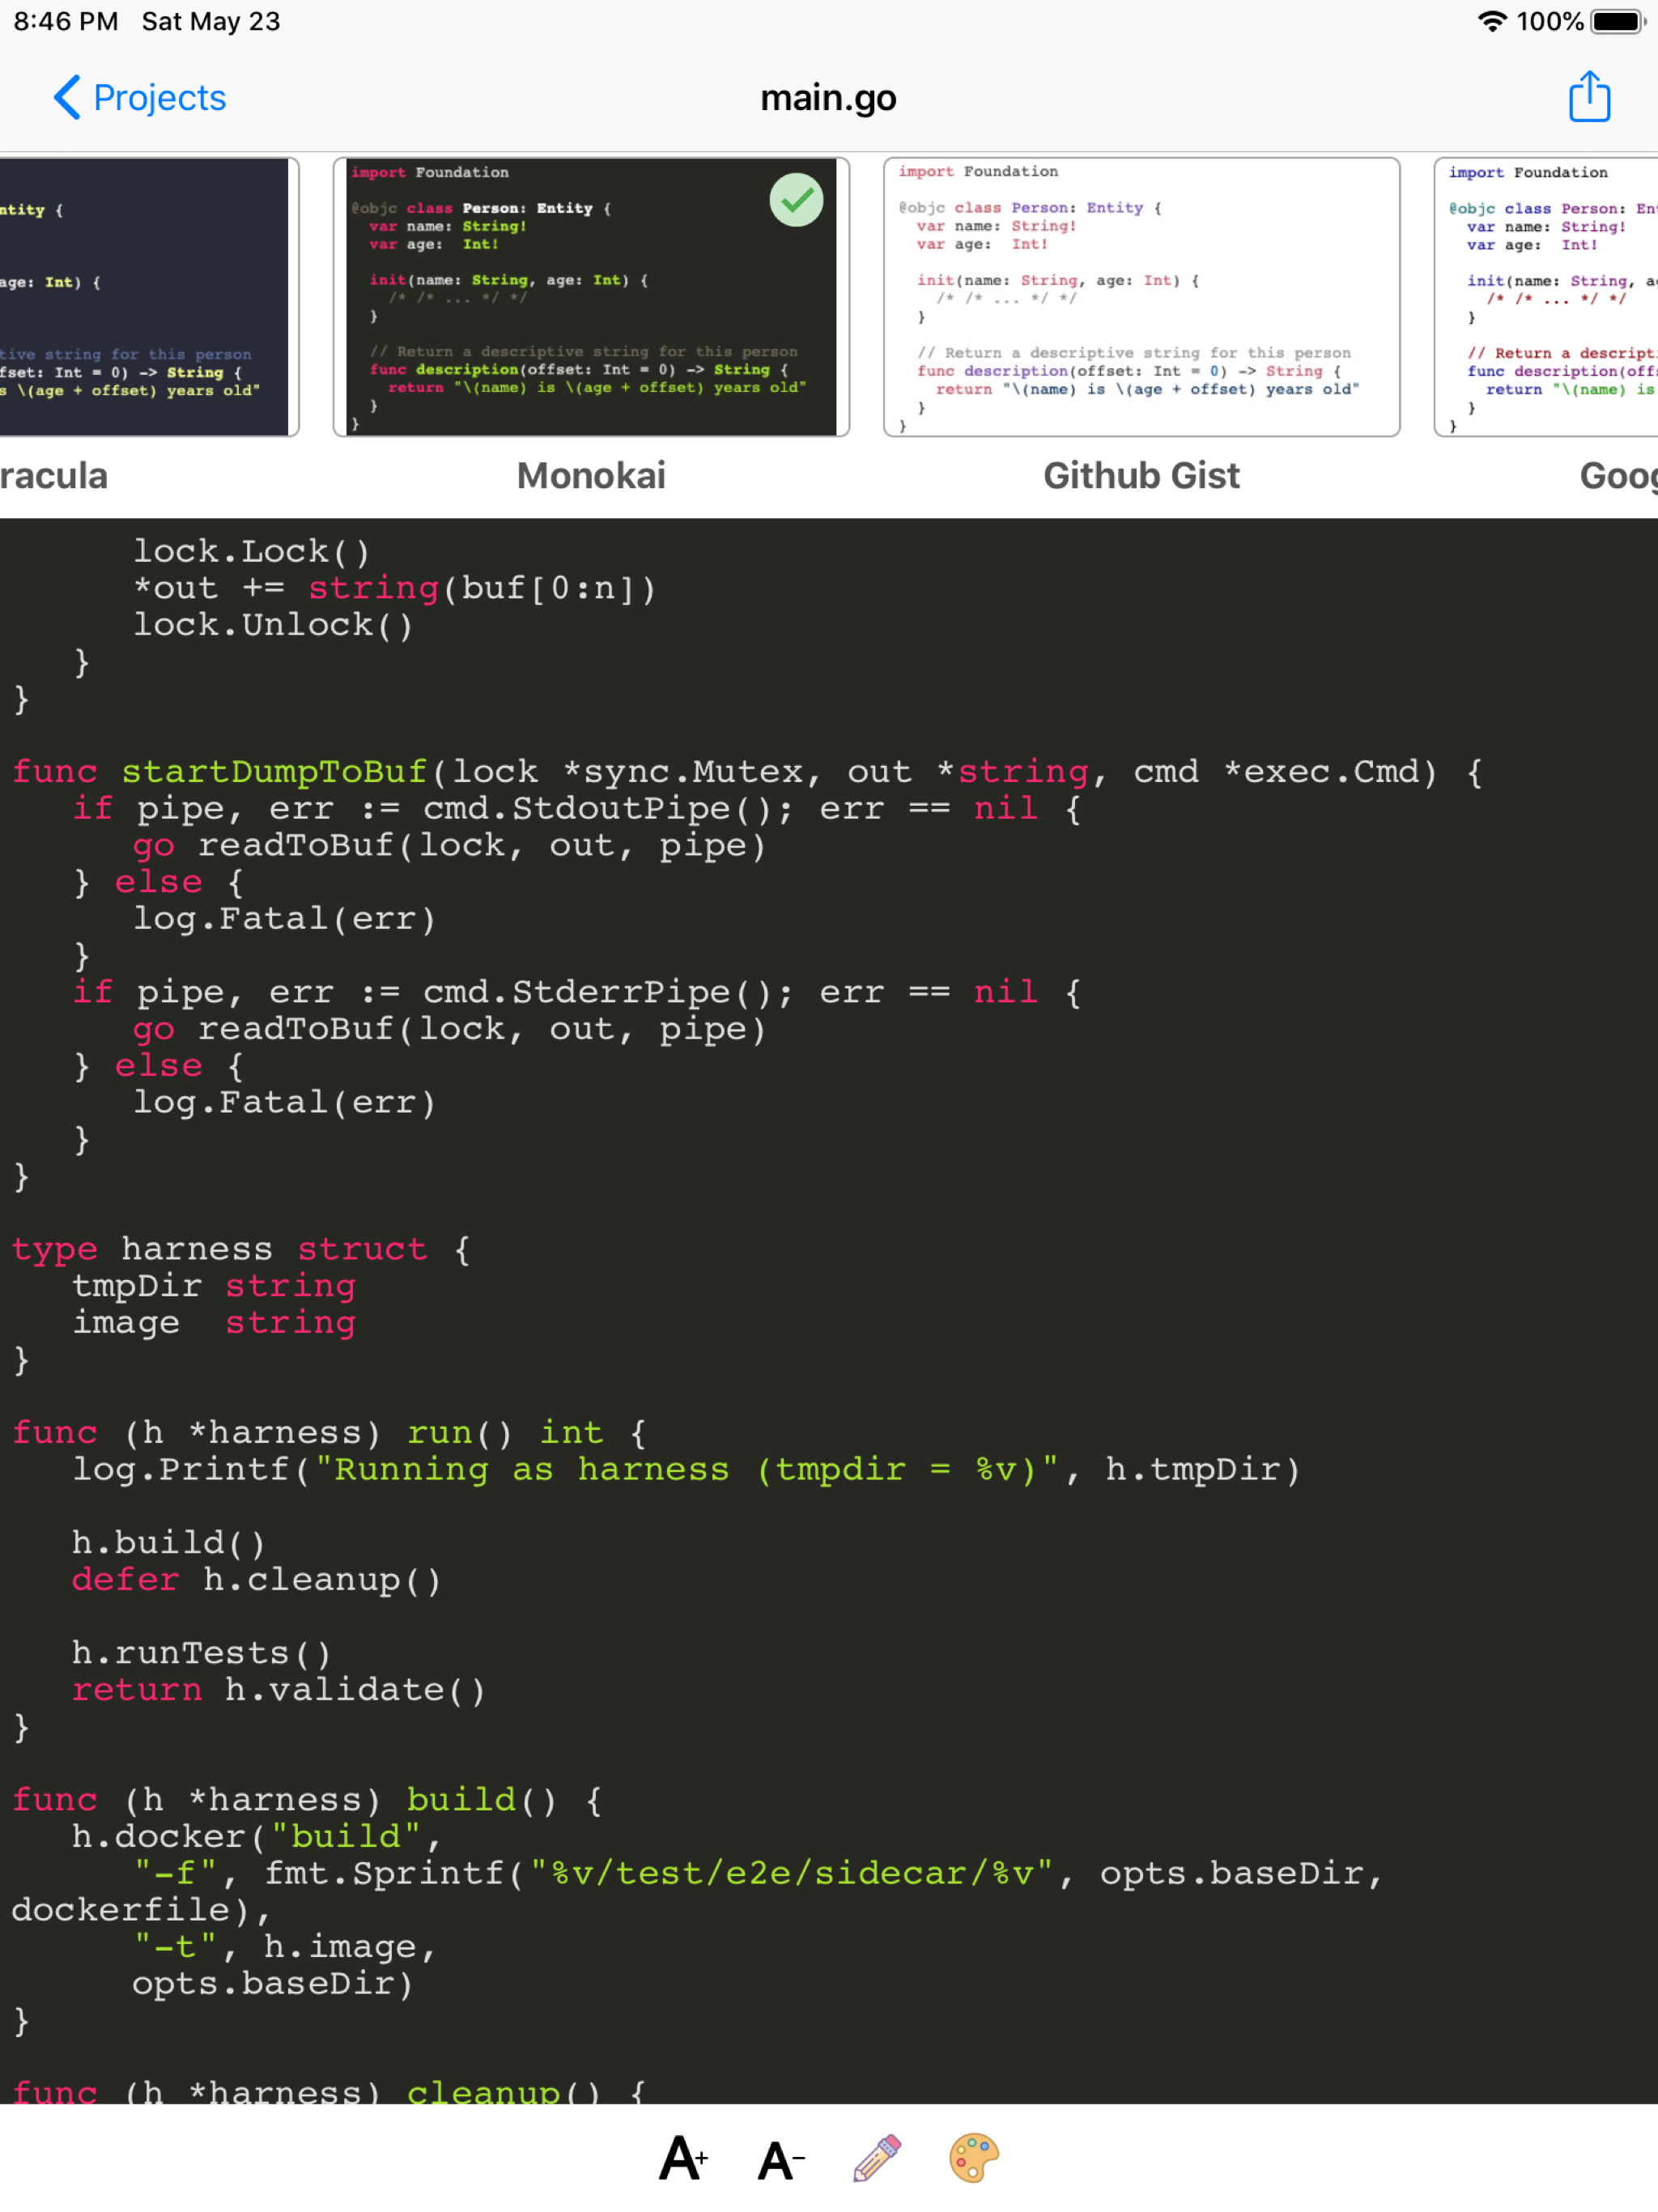This screenshot has height=2212, width=1658.
Task: Tap the battery indicator icon
Action: [x=1617, y=21]
